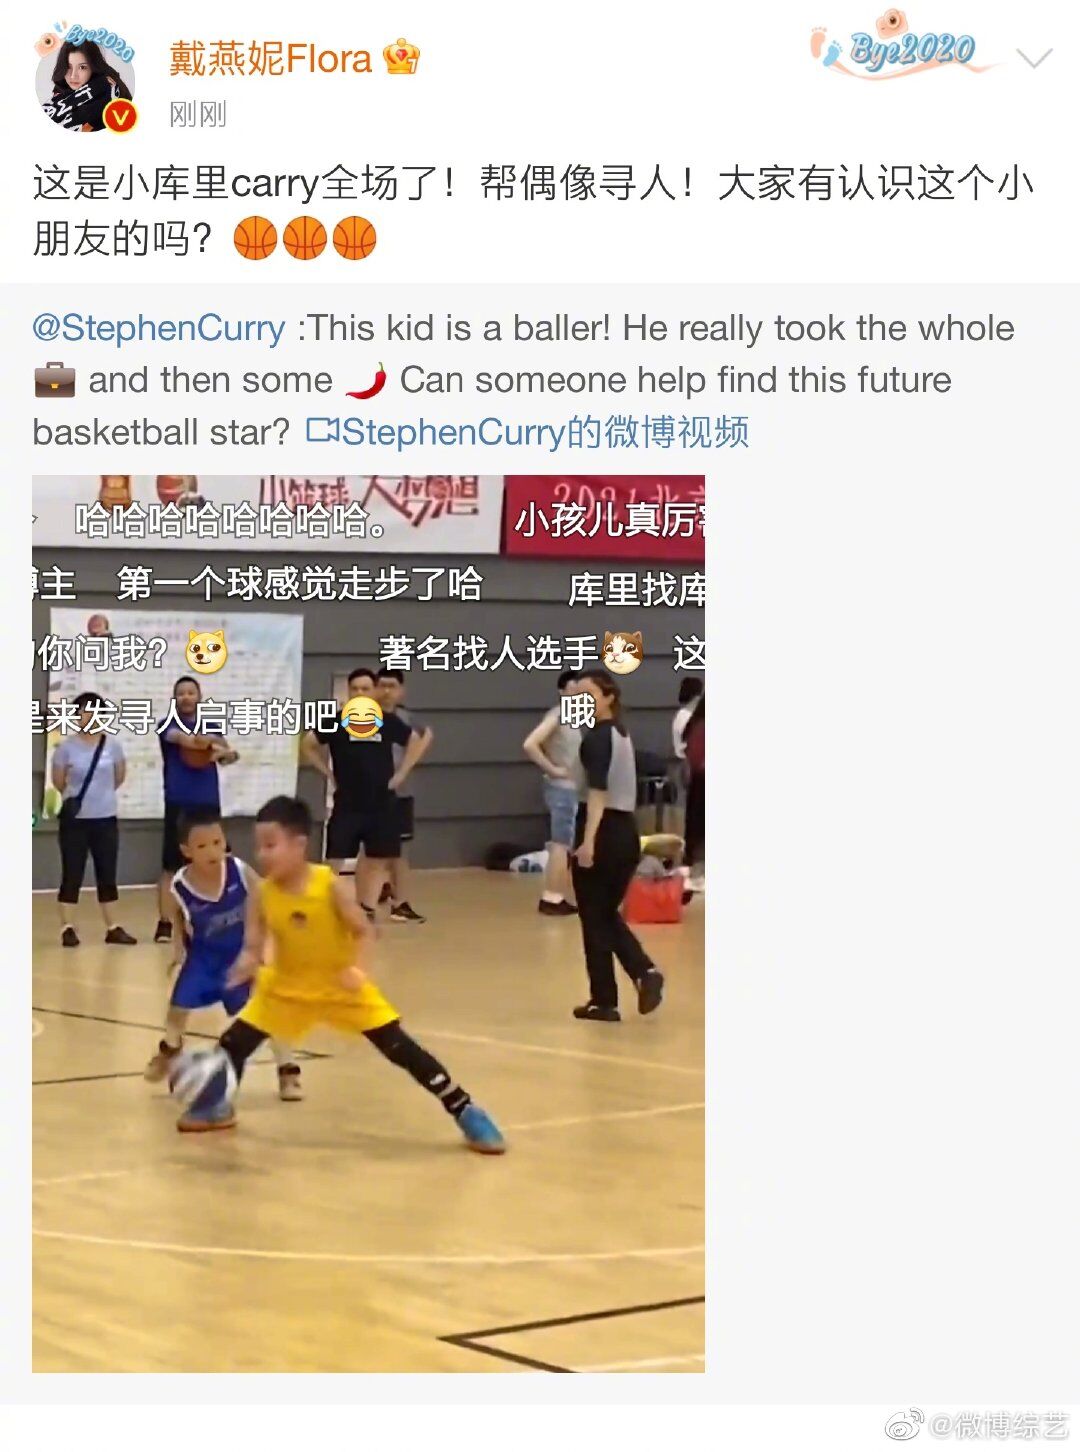
Task: Tap the orange verified V badge
Action: [x=120, y=117]
